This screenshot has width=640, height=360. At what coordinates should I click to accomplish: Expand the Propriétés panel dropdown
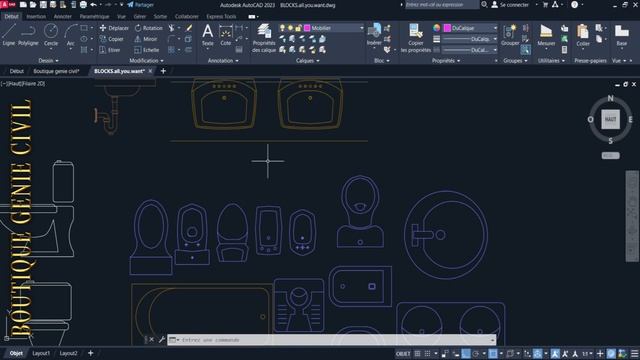446,60
